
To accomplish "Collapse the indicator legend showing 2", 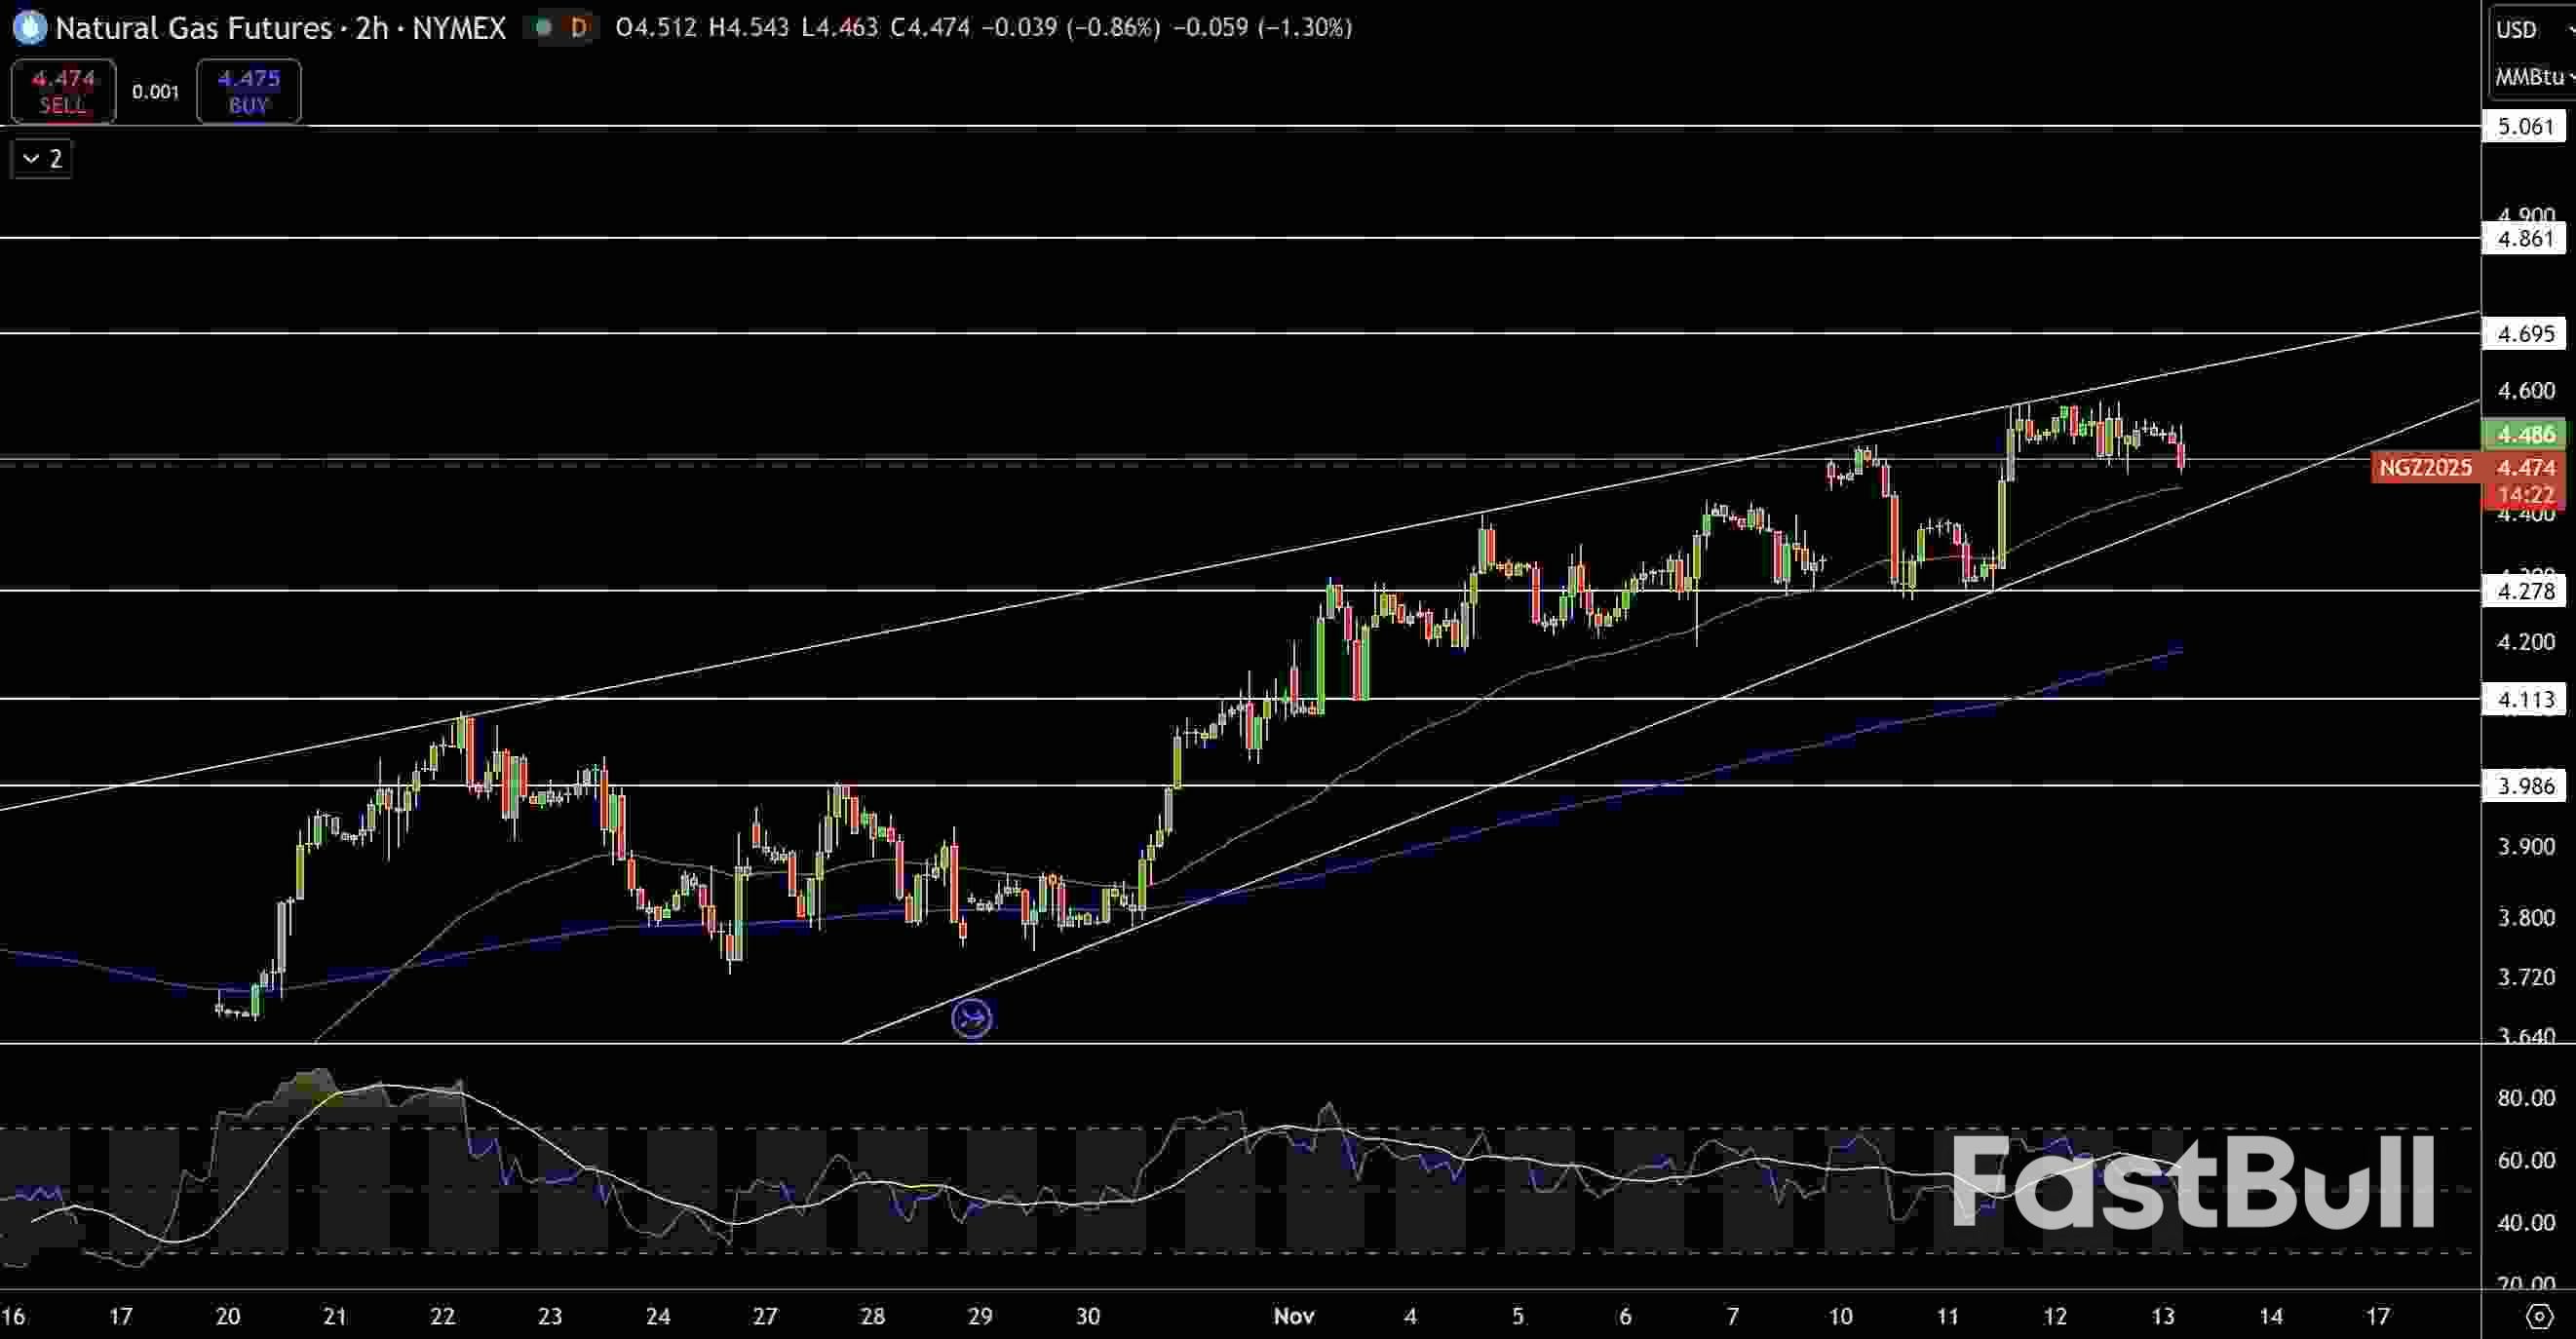I will [41, 158].
